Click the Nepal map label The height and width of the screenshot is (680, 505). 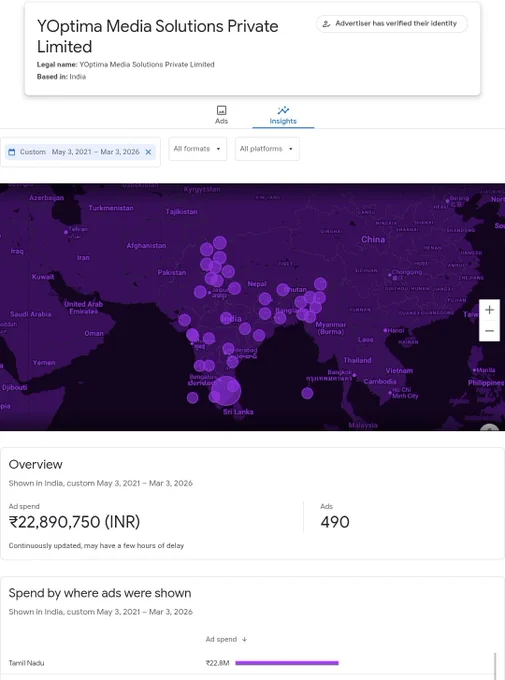coord(257,284)
